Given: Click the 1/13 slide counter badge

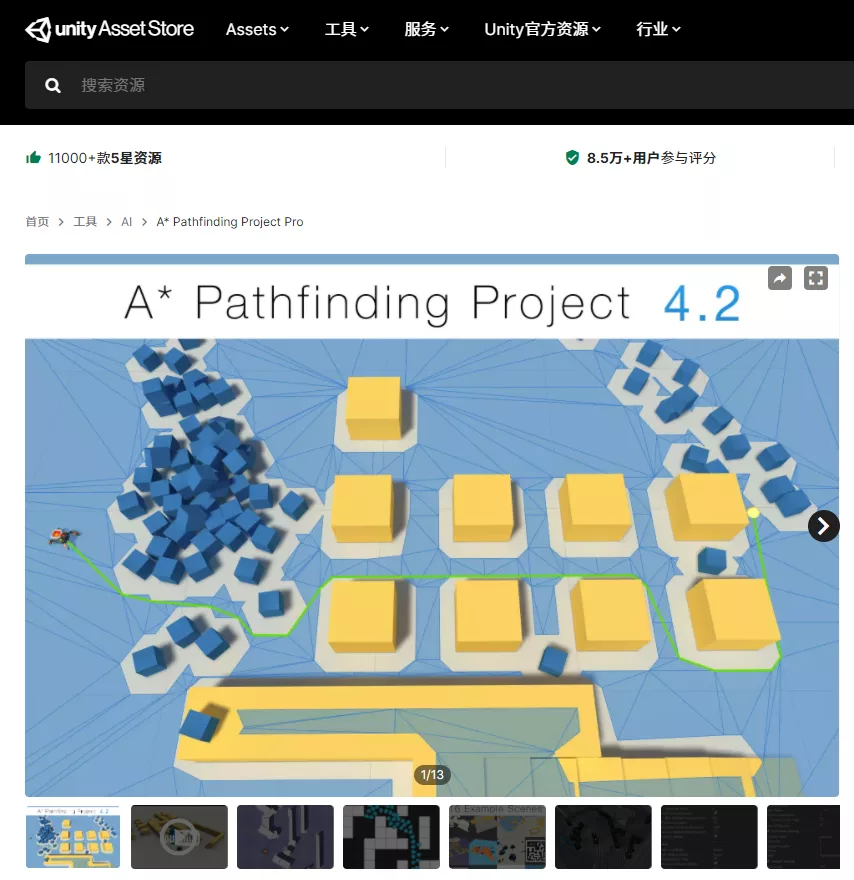Looking at the screenshot, I should click(x=432, y=775).
